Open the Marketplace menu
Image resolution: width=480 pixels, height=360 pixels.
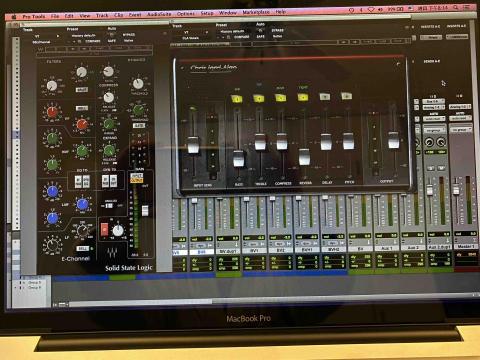[x=256, y=12]
